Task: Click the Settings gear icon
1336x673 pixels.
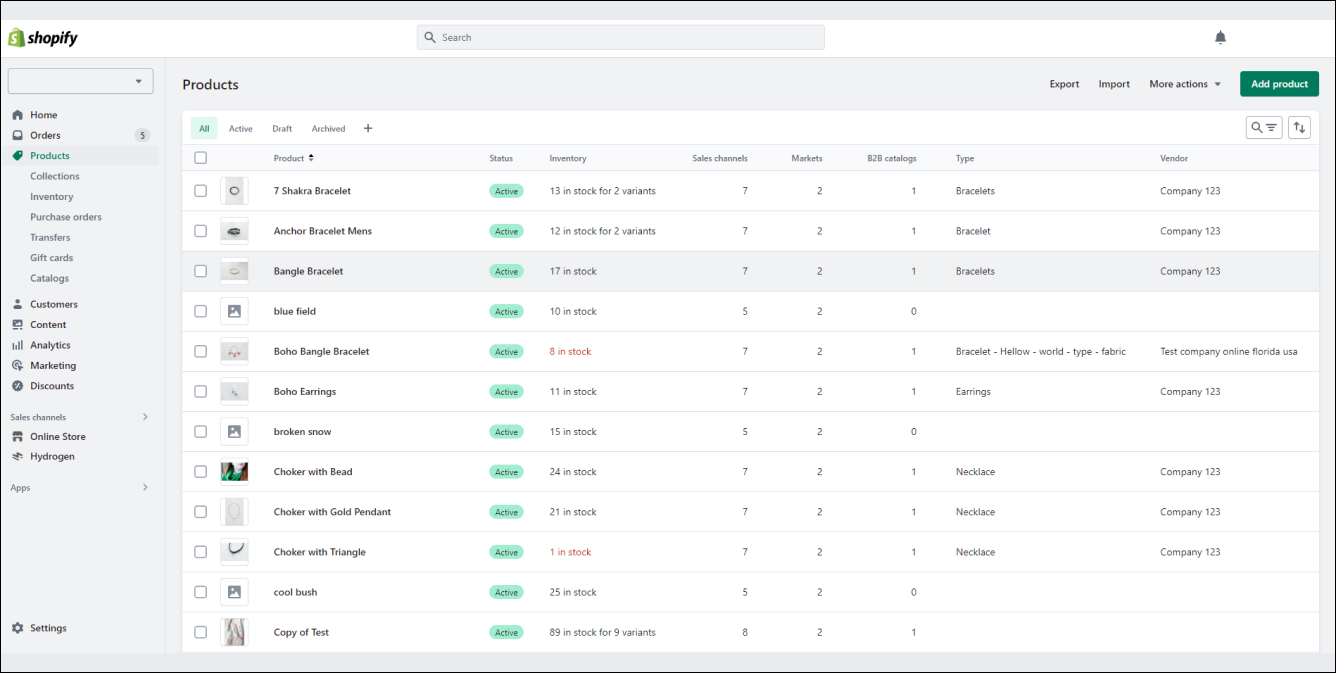Action: 17,628
